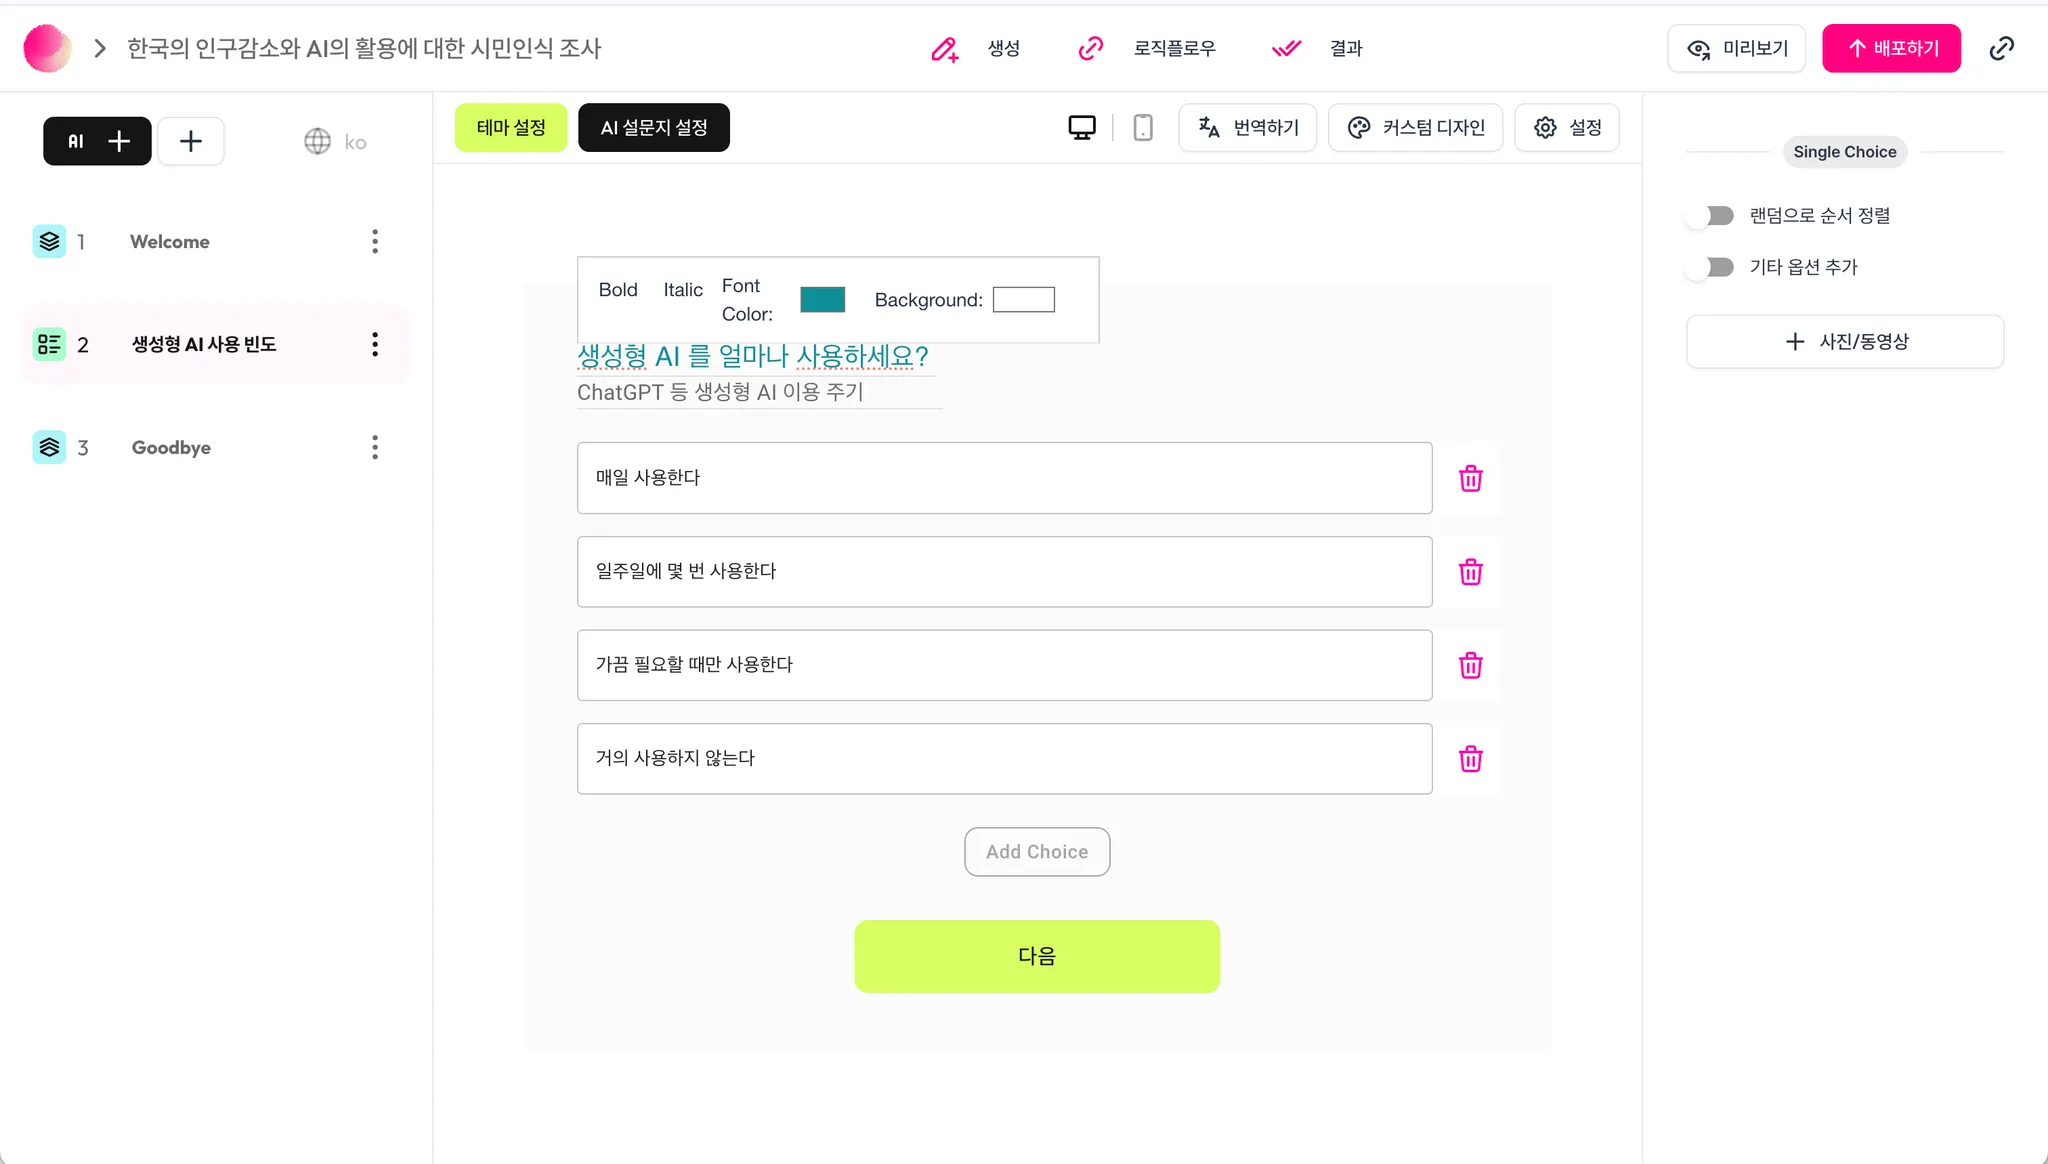This screenshot has width=2048, height=1164.
Task: Open Goodbye page three-dot menu
Action: point(375,447)
